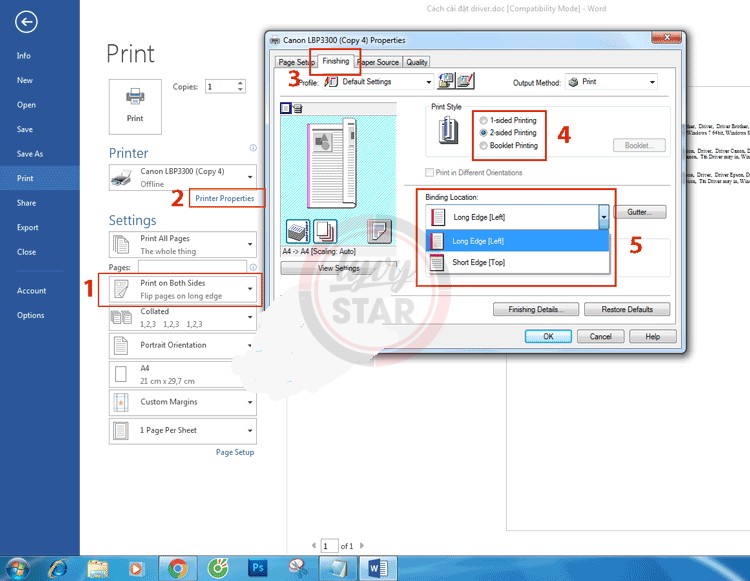Click Cancel in the printer properties dialog
Image resolution: width=750 pixels, height=581 pixels.
pyautogui.click(x=600, y=337)
